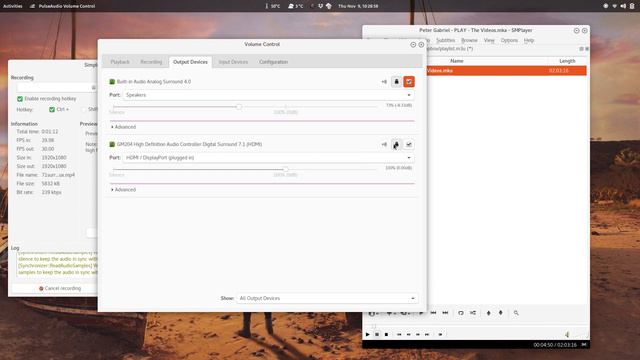This screenshot has height=360, width=640.
Task: Click Built-in Audio volume slider handle
Action: click(239, 107)
